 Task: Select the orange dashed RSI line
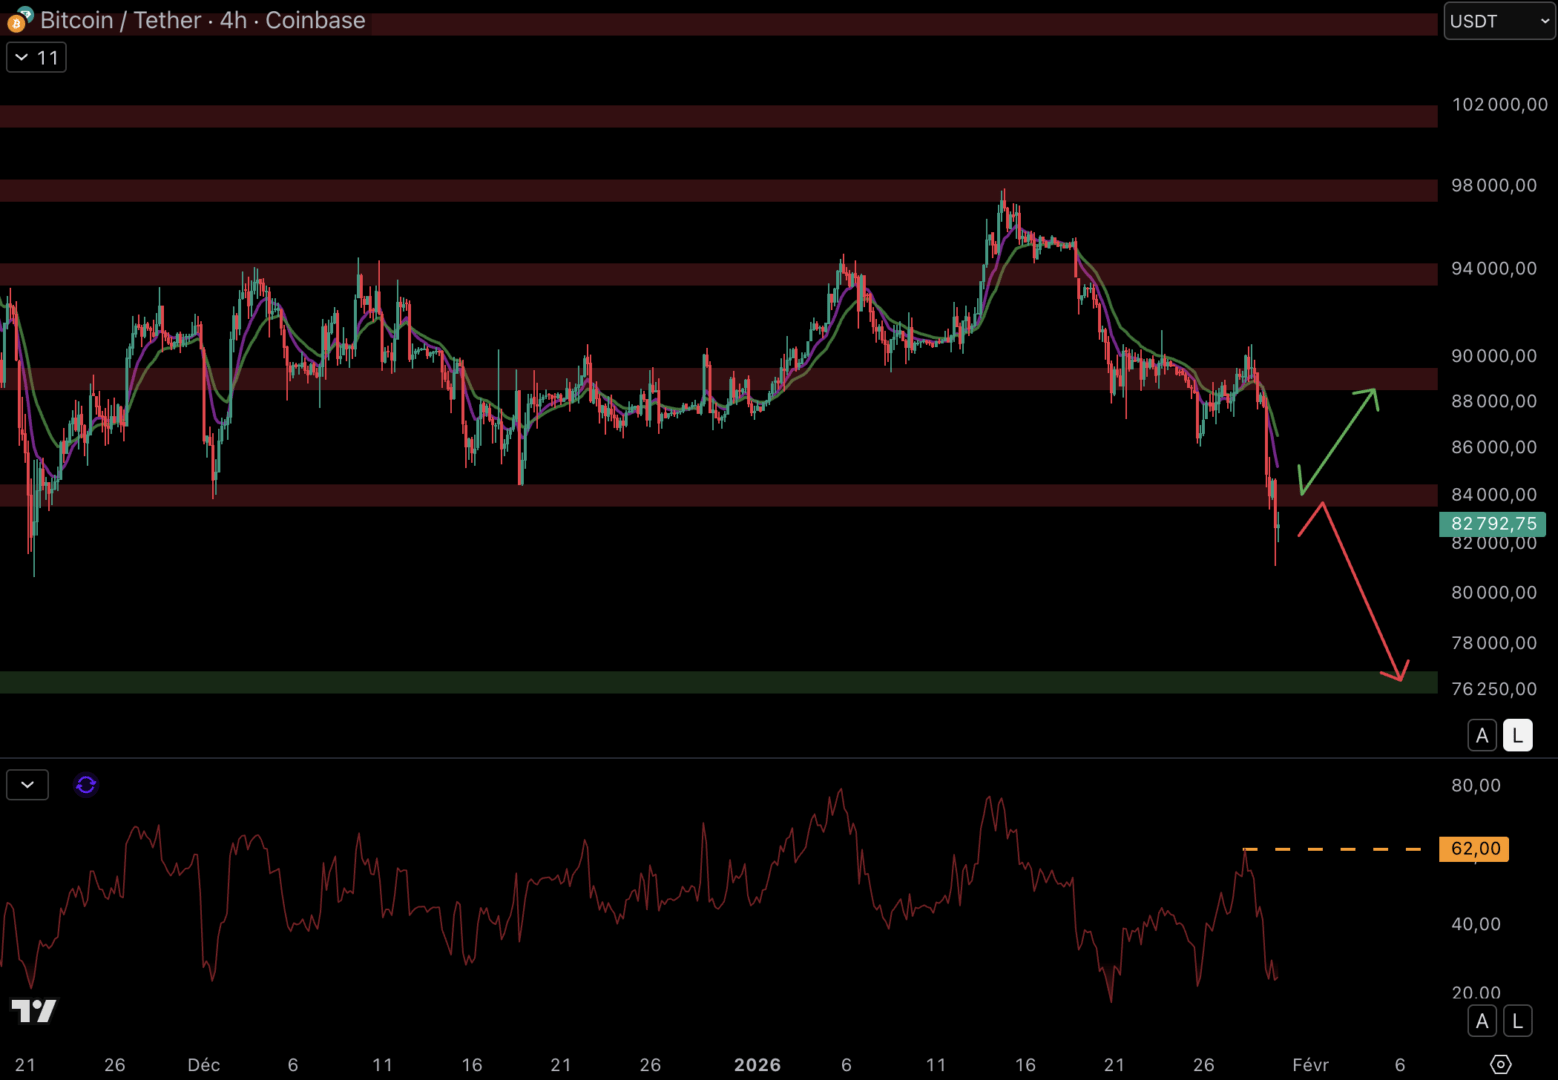(x=1330, y=849)
